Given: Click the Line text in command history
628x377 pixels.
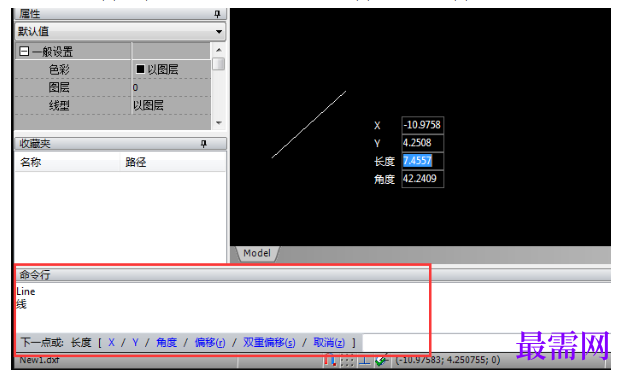Looking at the screenshot, I should (26, 292).
